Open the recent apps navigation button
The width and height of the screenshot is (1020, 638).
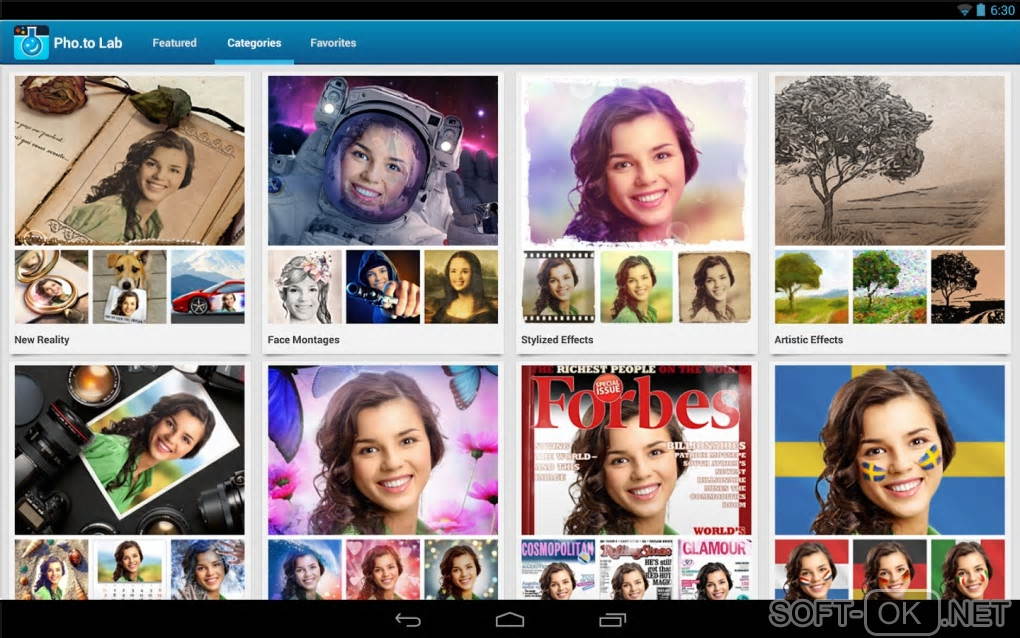pyautogui.click(x=611, y=620)
